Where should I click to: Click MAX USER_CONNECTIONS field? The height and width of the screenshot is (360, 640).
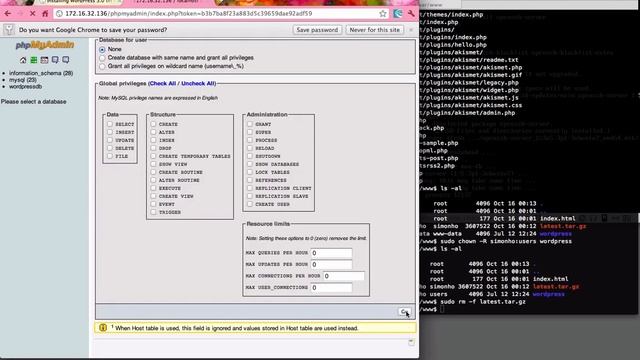(331, 288)
